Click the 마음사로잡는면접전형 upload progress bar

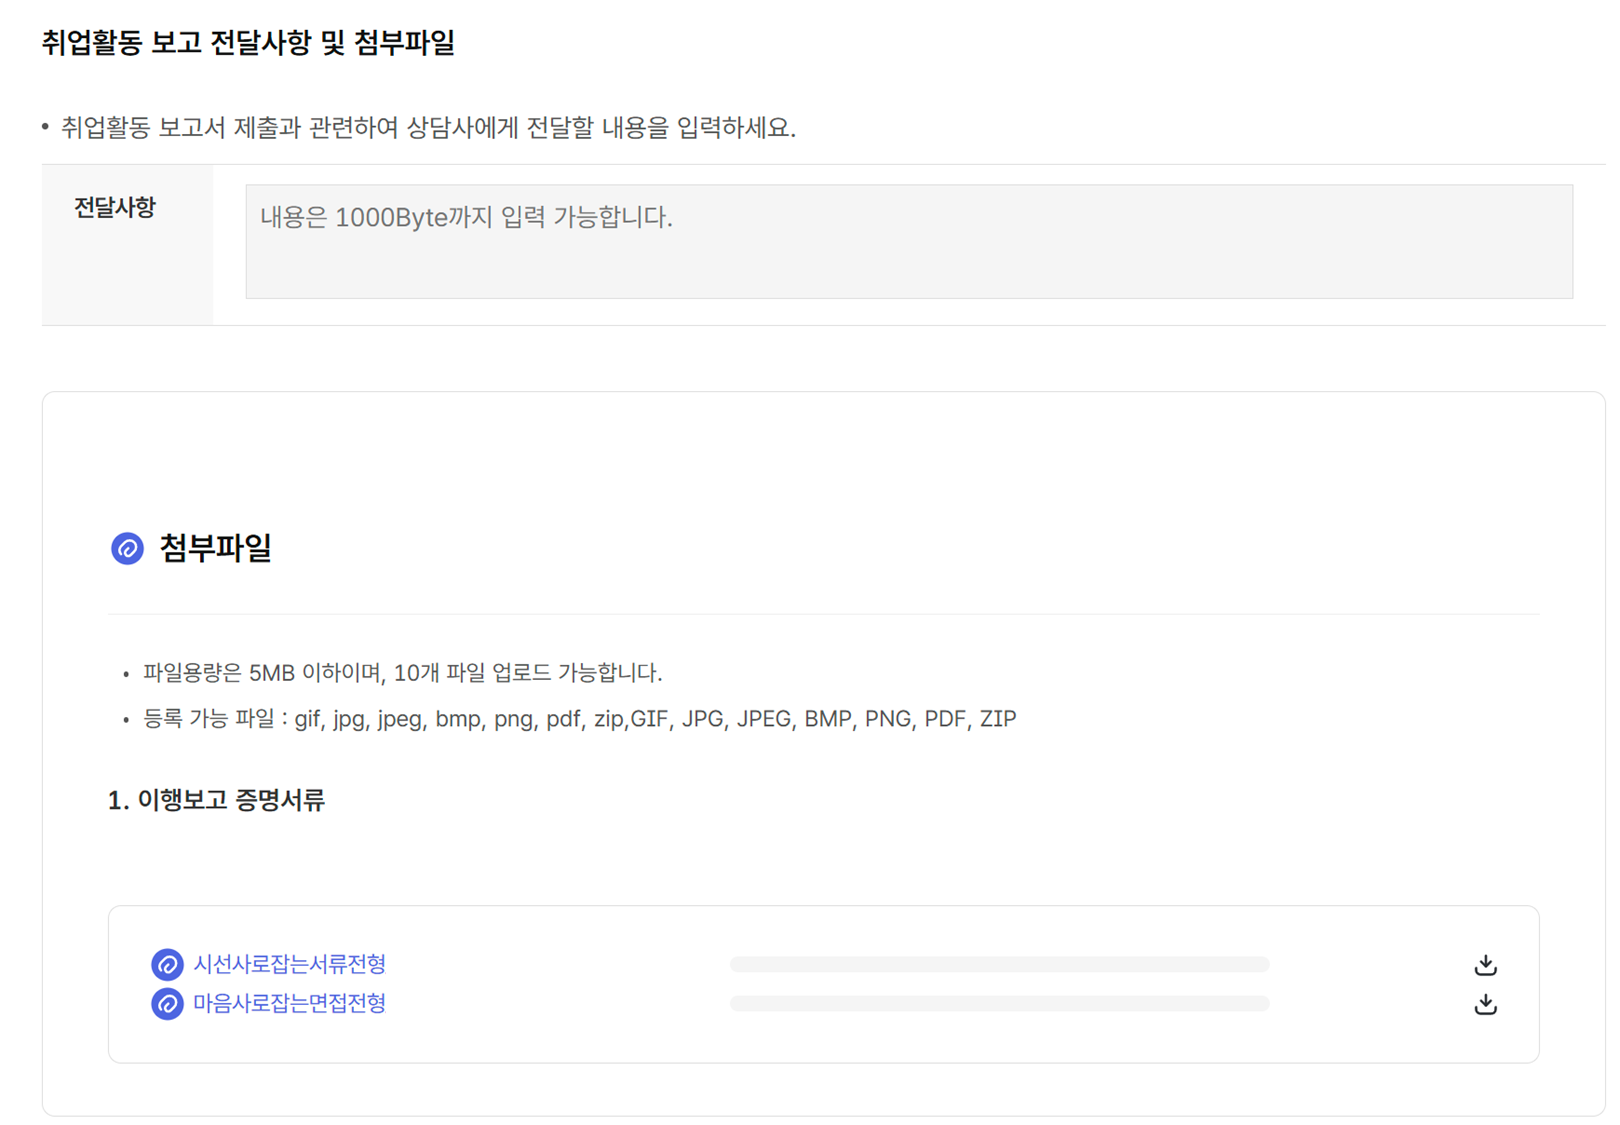999,1003
